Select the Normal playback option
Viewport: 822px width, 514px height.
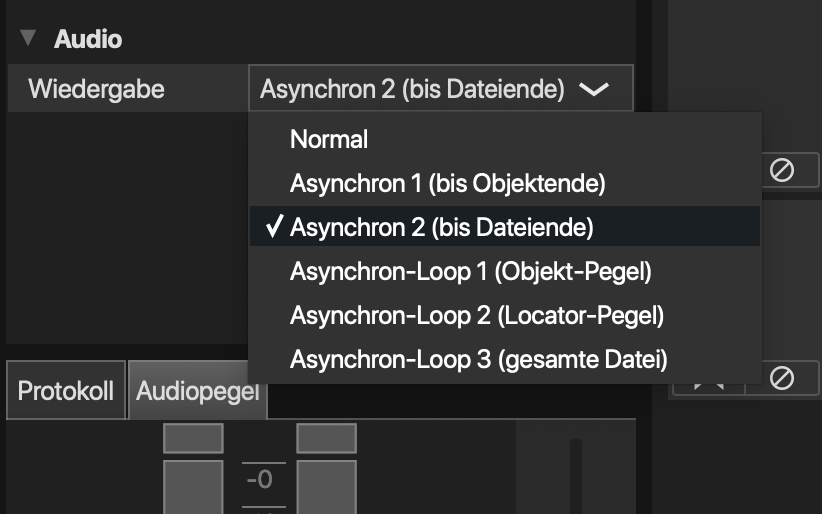pyautogui.click(x=329, y=139)
